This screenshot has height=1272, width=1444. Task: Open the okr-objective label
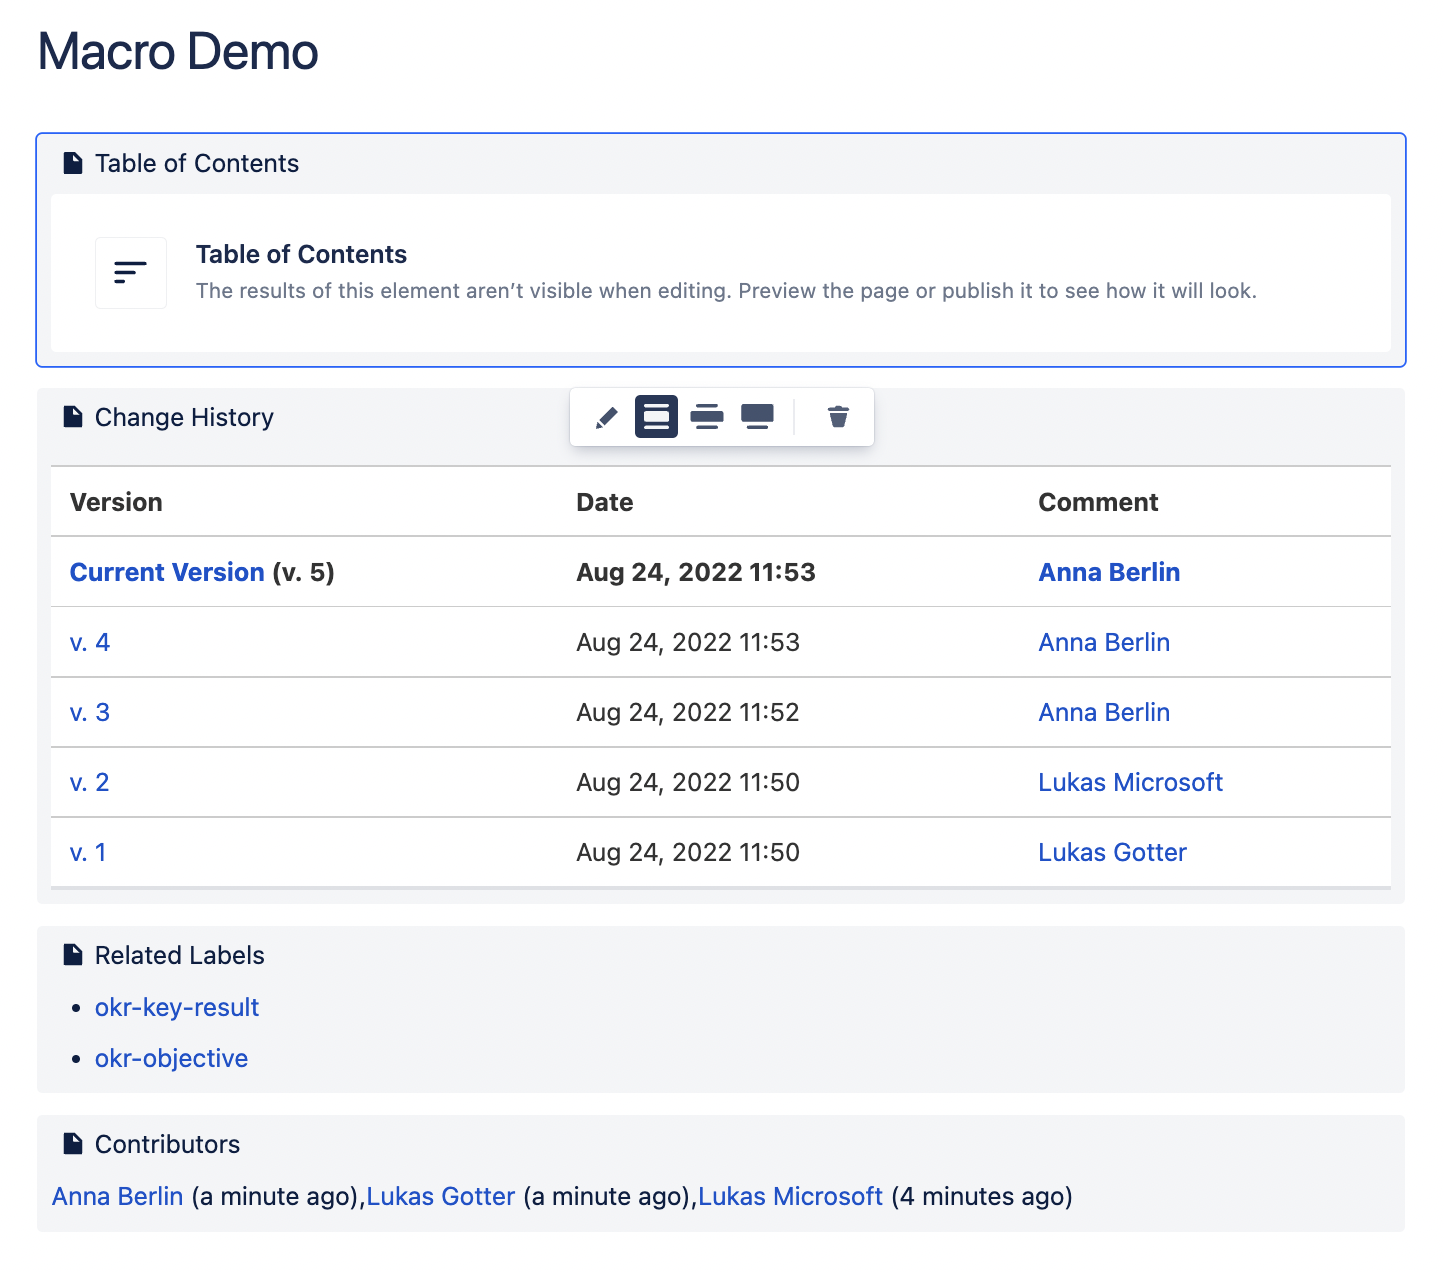[171, 1058]
